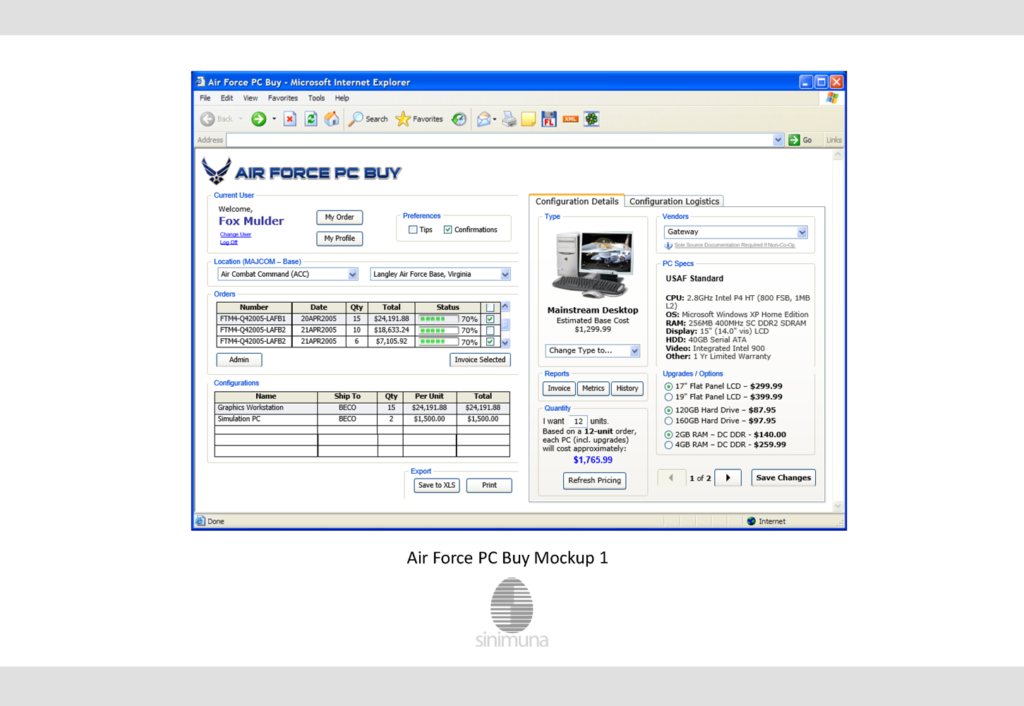Go to the Home page icon

[x=332, y=119]
